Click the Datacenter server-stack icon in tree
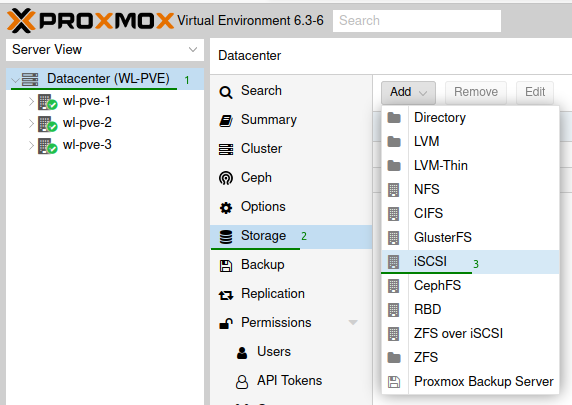572x405 pixels. 30,79
